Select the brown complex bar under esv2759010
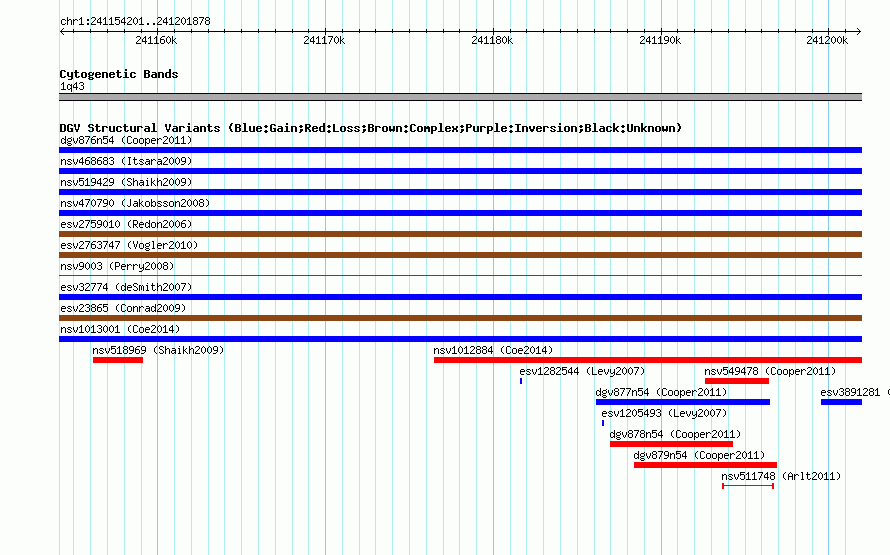 tap(460, 234)
